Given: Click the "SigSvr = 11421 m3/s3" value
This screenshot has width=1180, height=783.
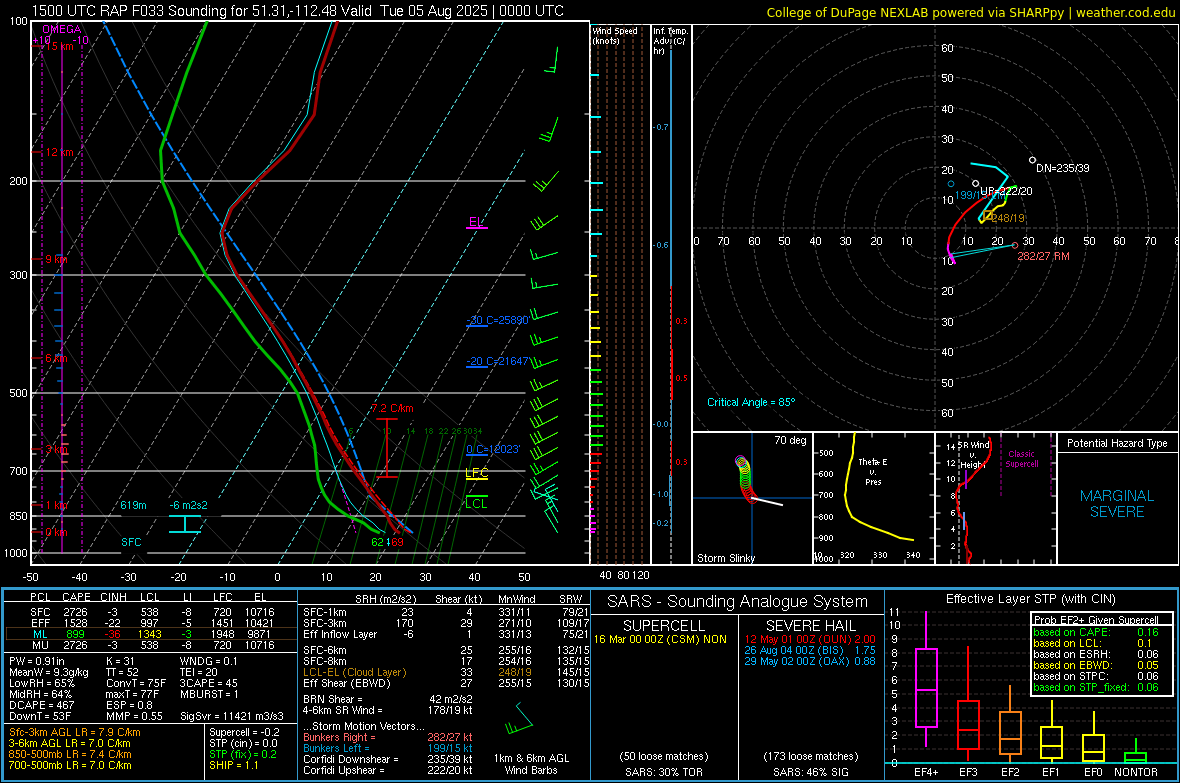Looking at the screenshot, I should click(232, 716).
